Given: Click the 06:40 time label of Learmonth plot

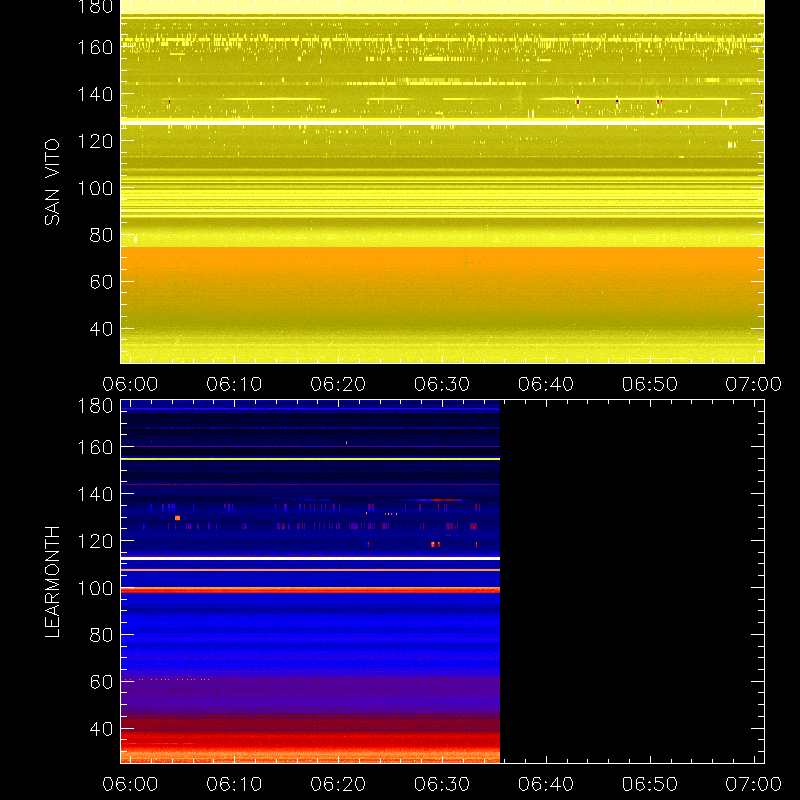Looking at the screenshot, I should pos(546,784).
